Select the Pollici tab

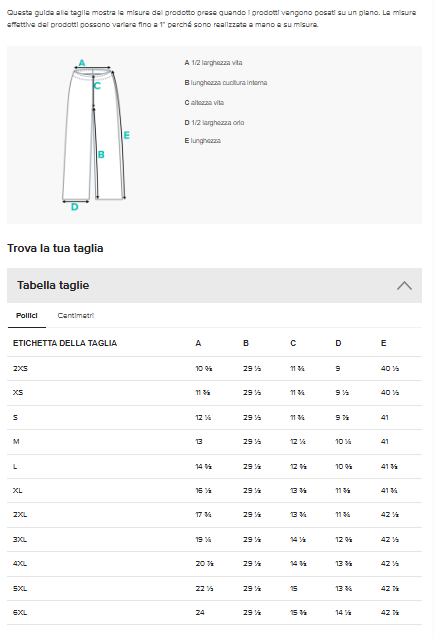click(x=26, y=315)
